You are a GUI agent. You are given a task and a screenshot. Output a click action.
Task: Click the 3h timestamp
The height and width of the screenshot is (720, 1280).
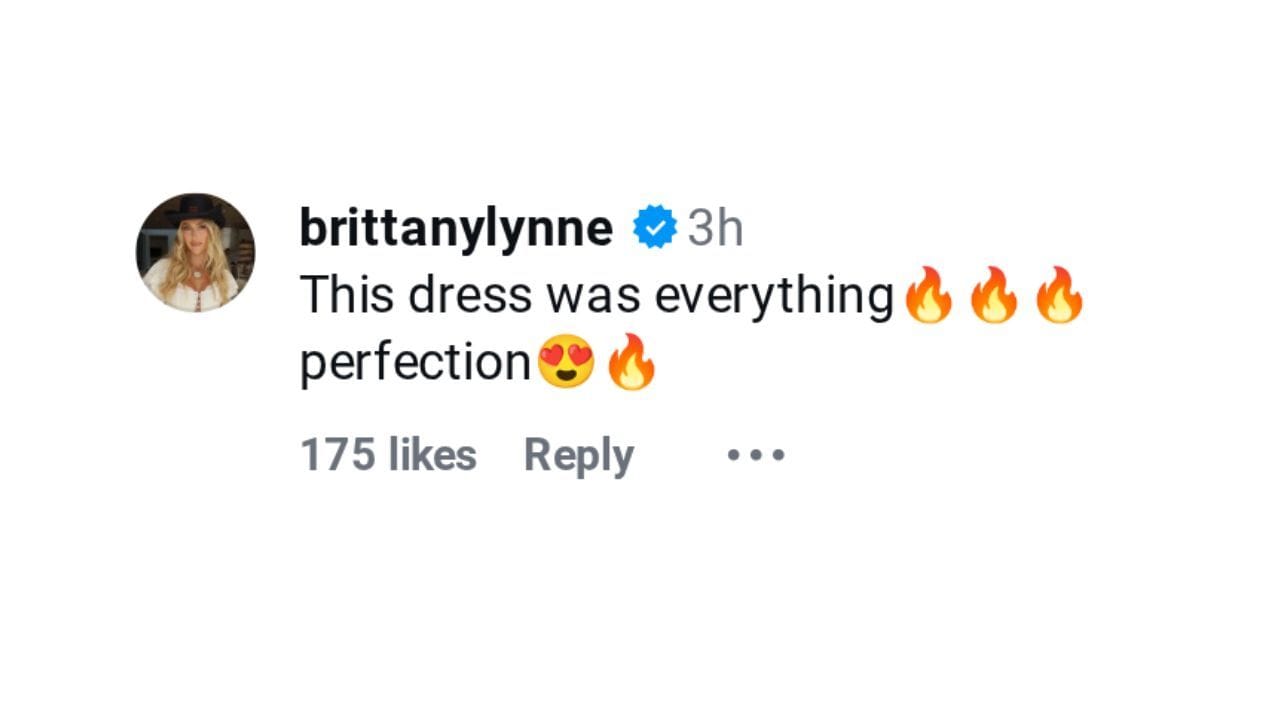(715, 228)
